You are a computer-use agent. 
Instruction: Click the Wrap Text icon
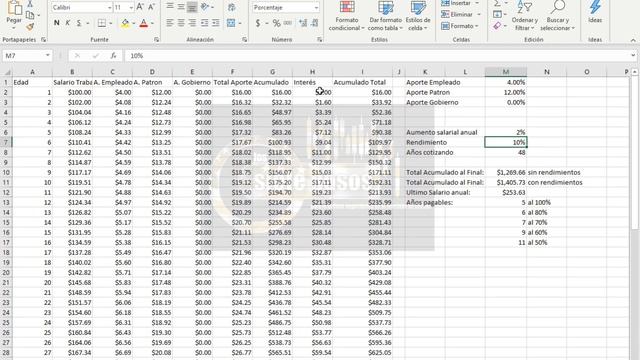[231, 7]
